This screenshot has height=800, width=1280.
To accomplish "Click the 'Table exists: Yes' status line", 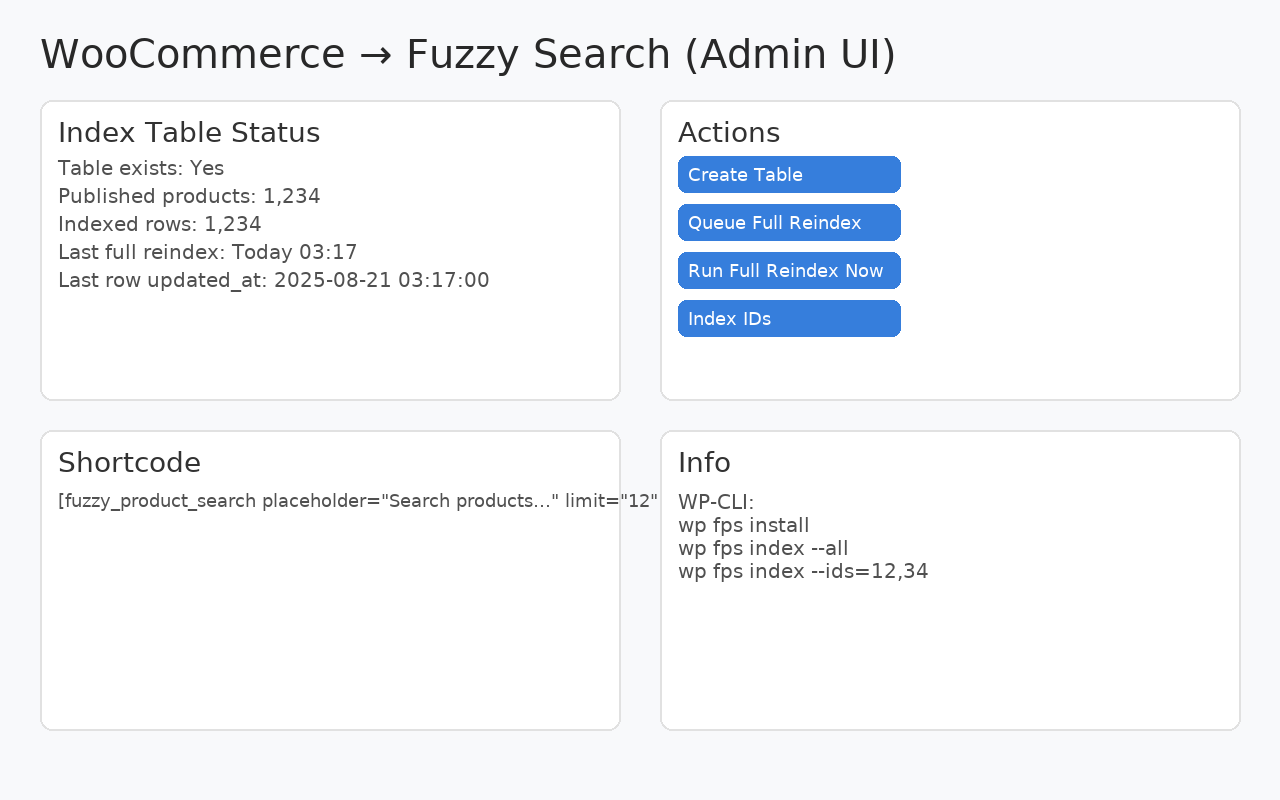I will (x=141, y=168).
